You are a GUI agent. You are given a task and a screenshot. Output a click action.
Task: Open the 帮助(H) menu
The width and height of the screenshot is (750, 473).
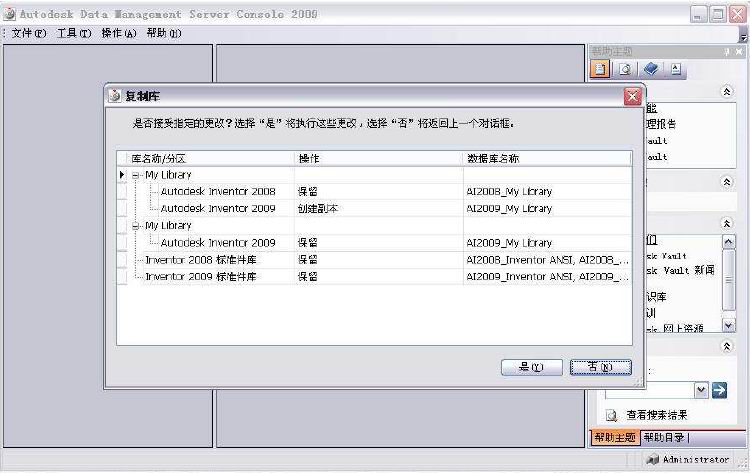164,33
